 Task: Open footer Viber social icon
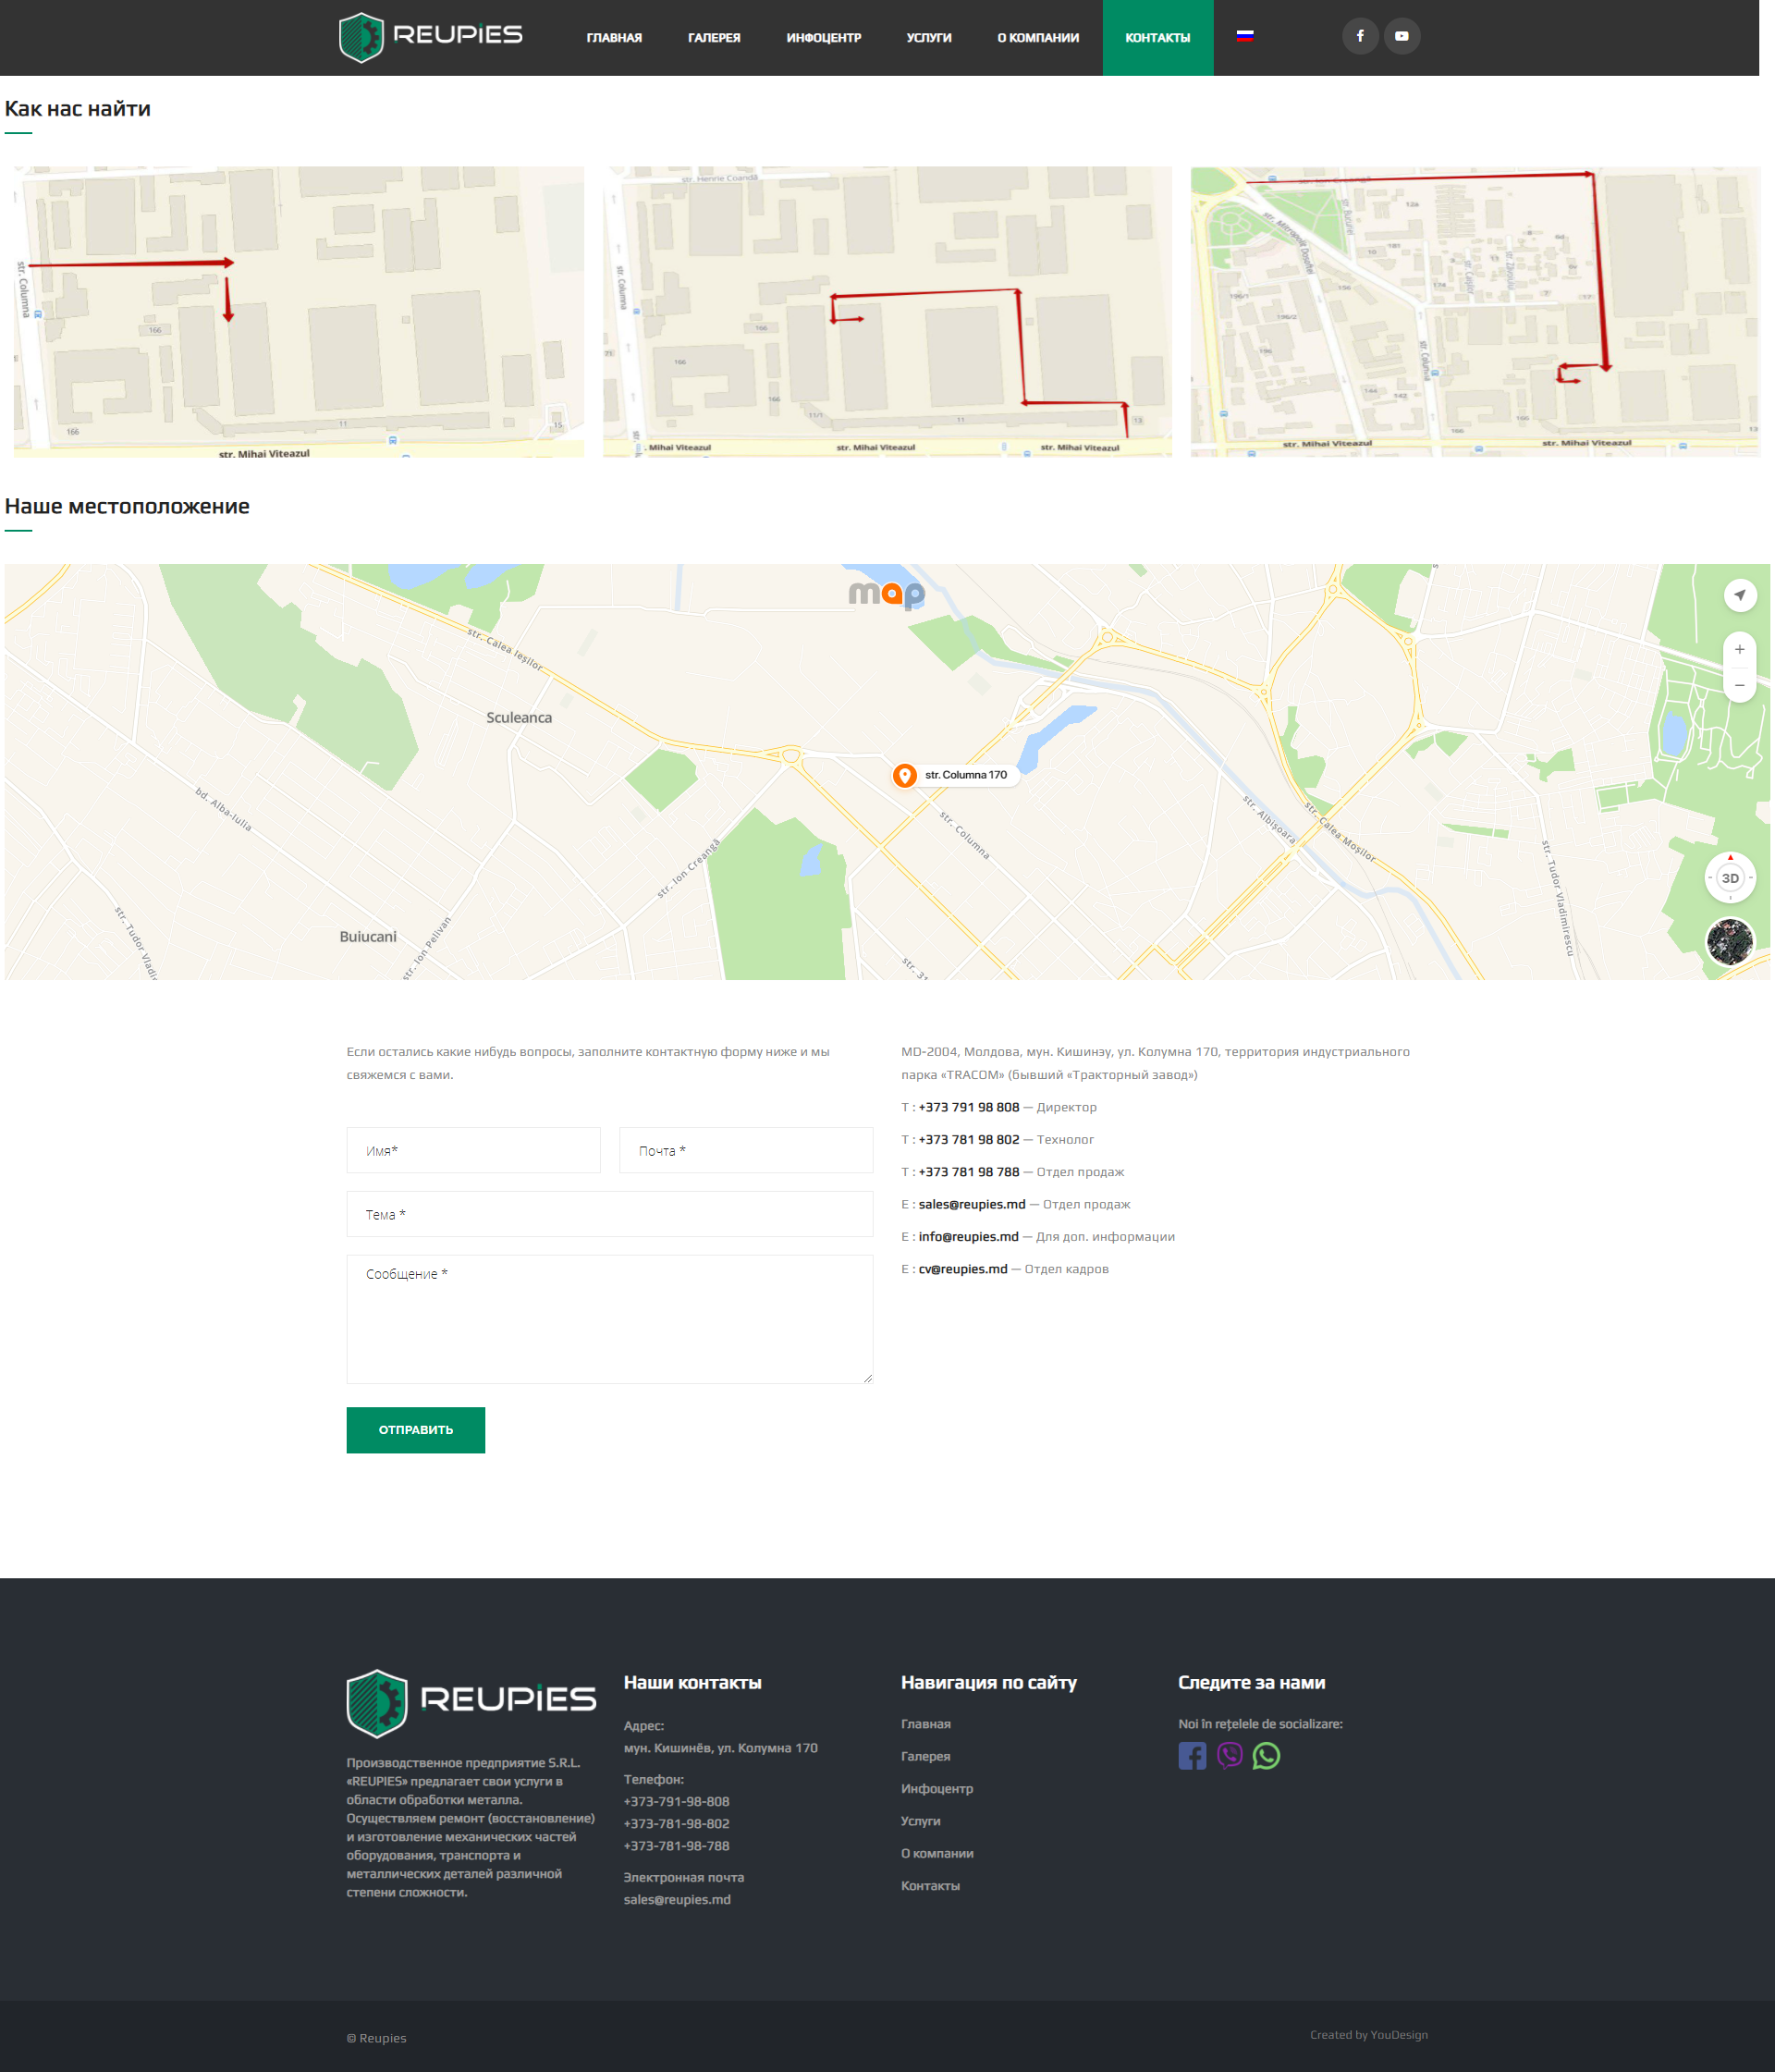(x=1229, y=1756)
